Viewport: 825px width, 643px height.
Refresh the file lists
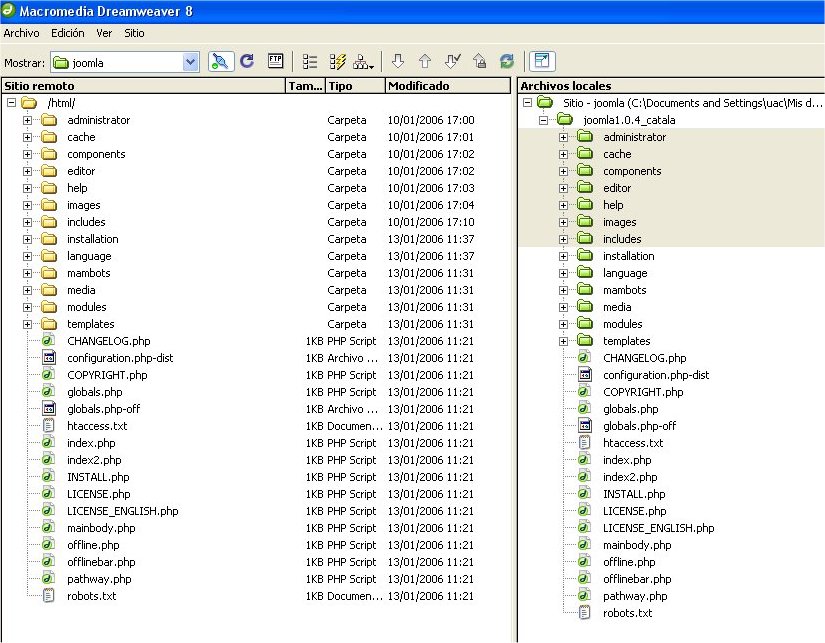pos(247,62)
